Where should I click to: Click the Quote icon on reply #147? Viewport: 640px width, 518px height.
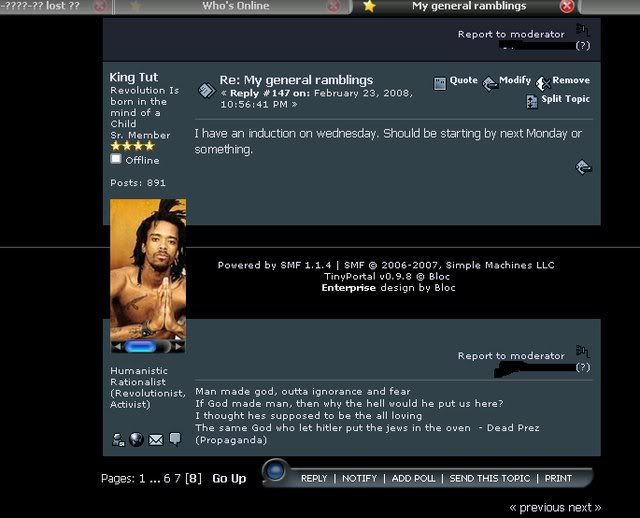(440, 83)
